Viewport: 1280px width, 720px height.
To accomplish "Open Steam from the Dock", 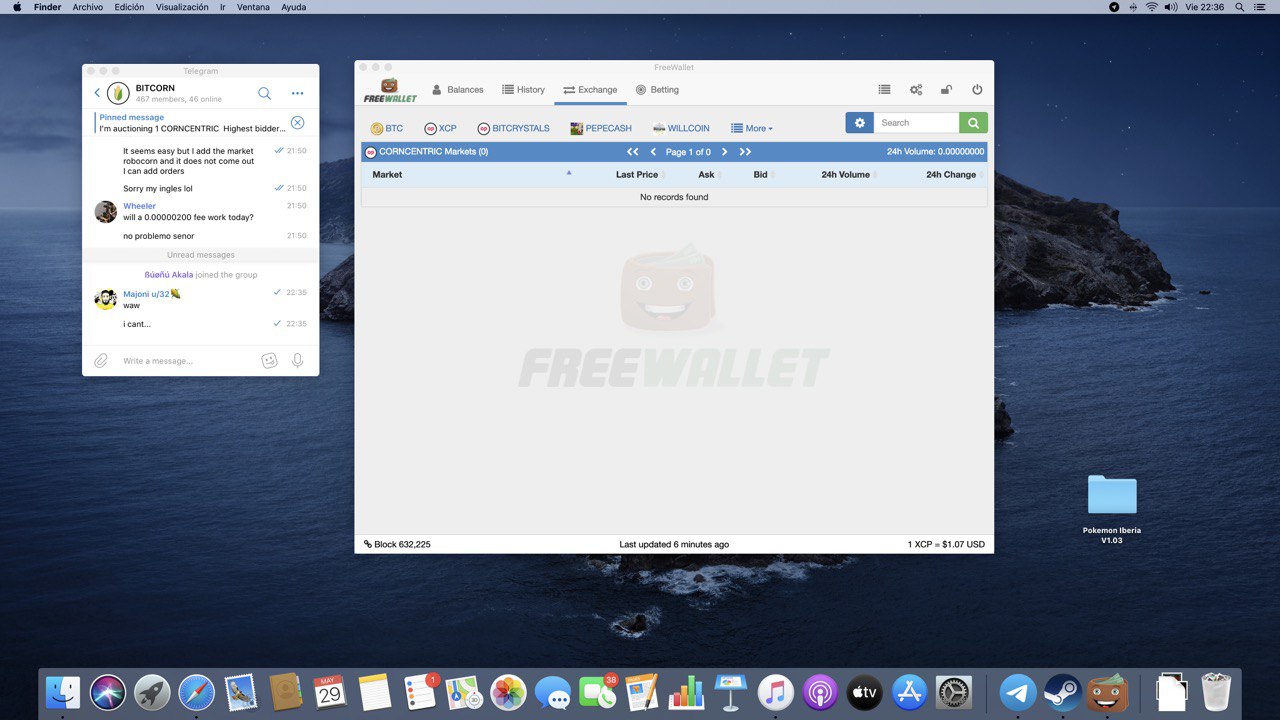I will click(1062, 692).
